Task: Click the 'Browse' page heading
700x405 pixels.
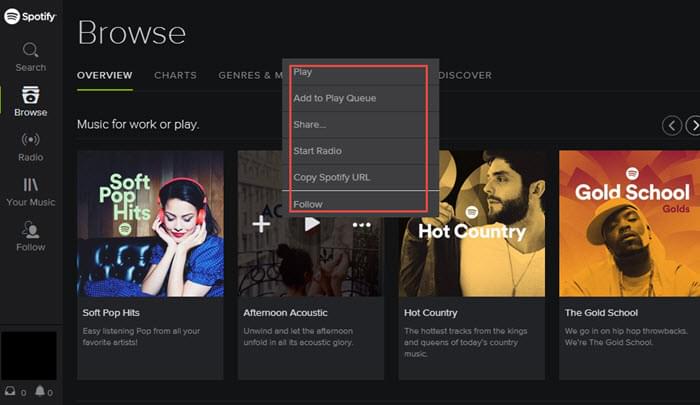Action: pos(132,33)
